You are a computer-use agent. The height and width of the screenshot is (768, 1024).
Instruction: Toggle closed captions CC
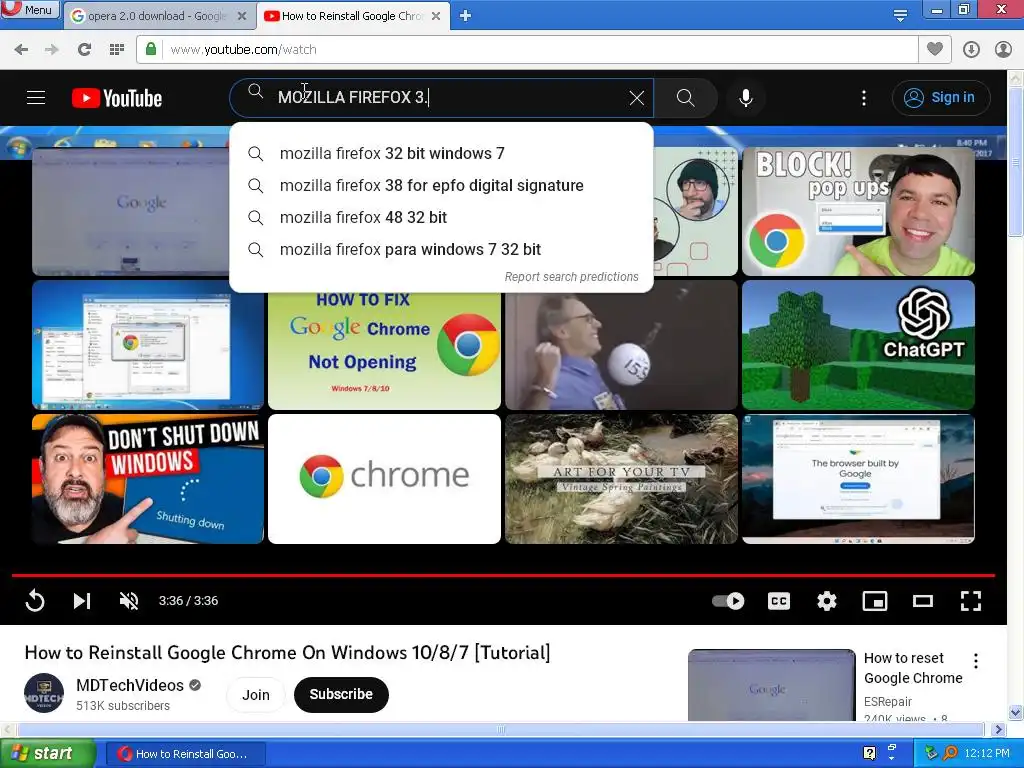tap(778, 601)
